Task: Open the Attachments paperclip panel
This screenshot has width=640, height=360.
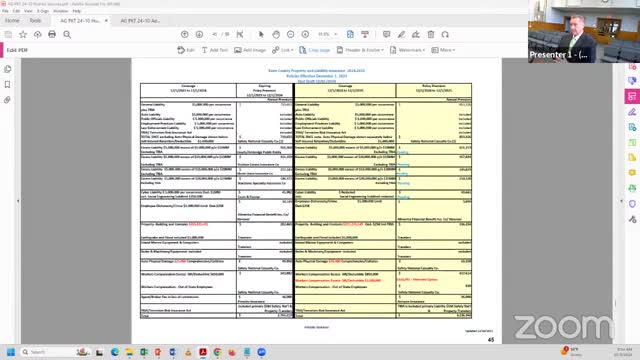Action: point(7,100)
